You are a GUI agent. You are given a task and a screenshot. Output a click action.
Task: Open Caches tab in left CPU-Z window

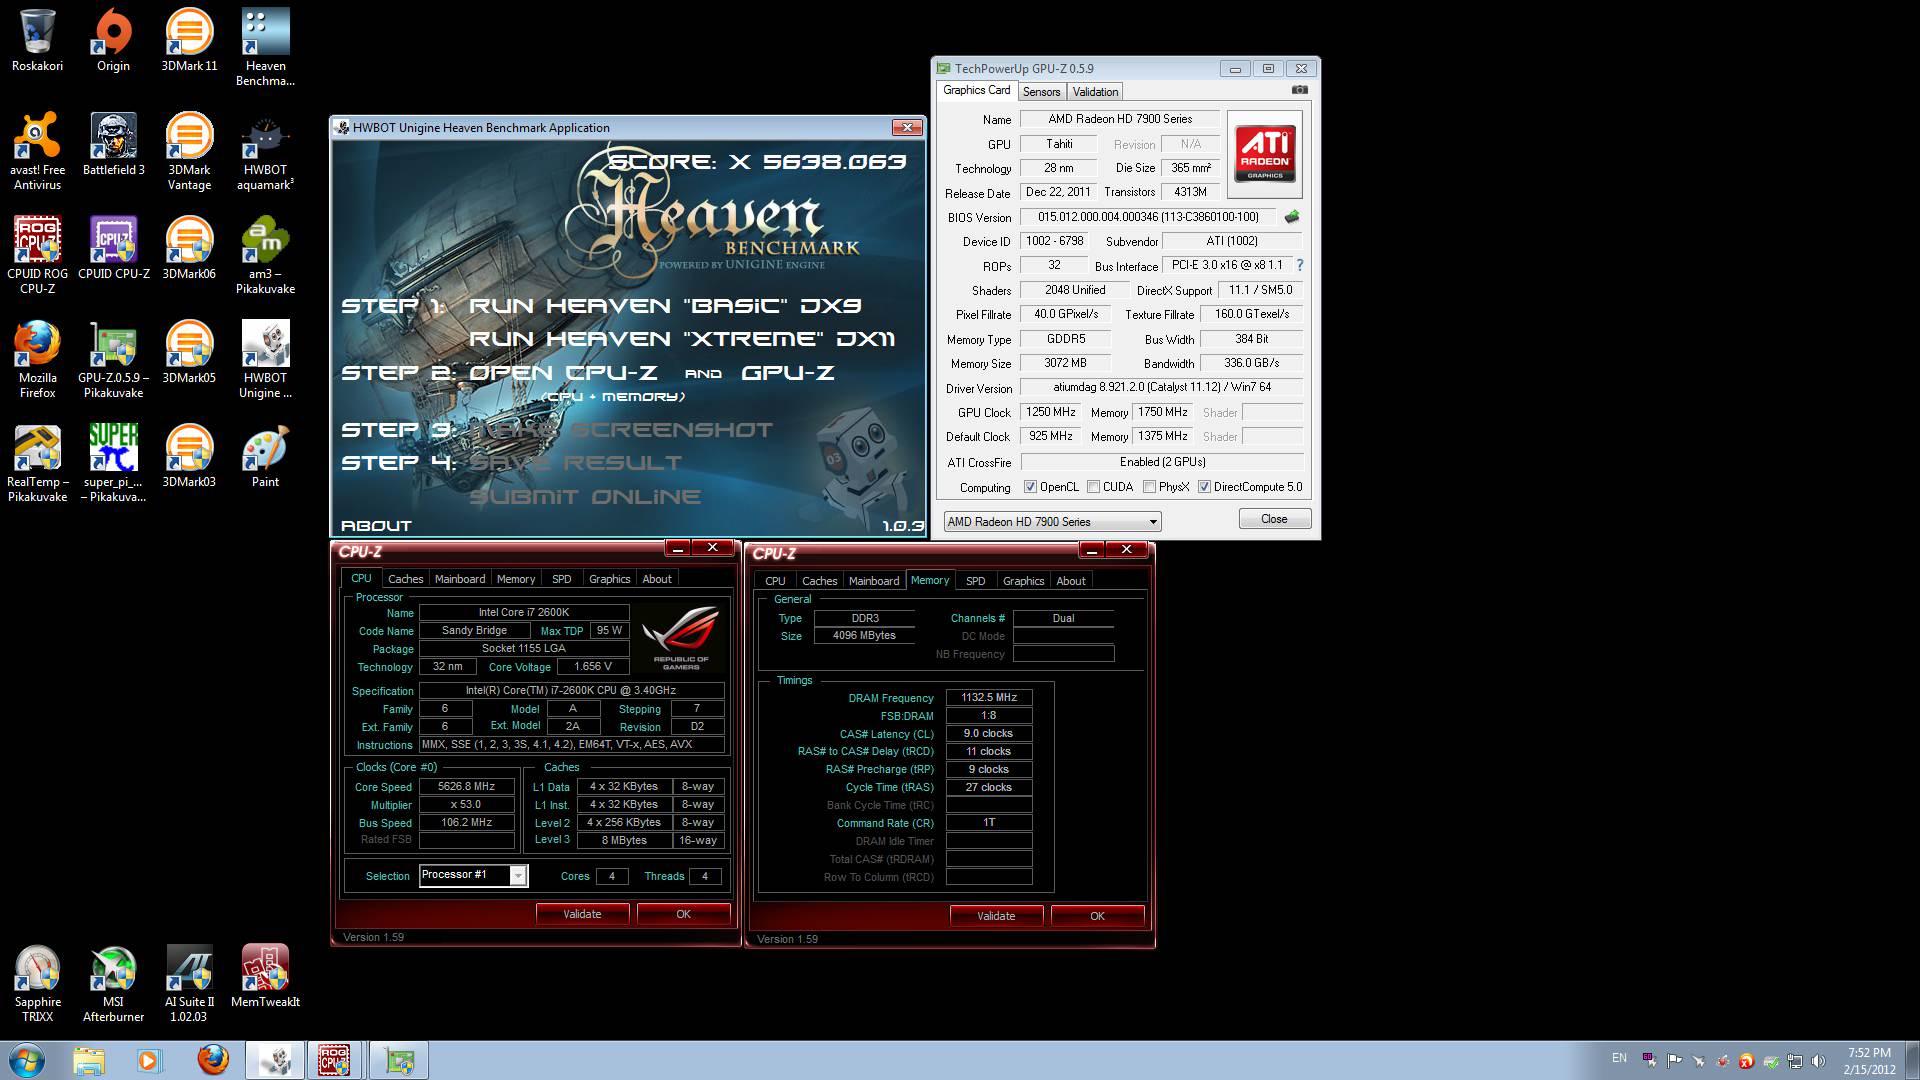click(405, 579)
